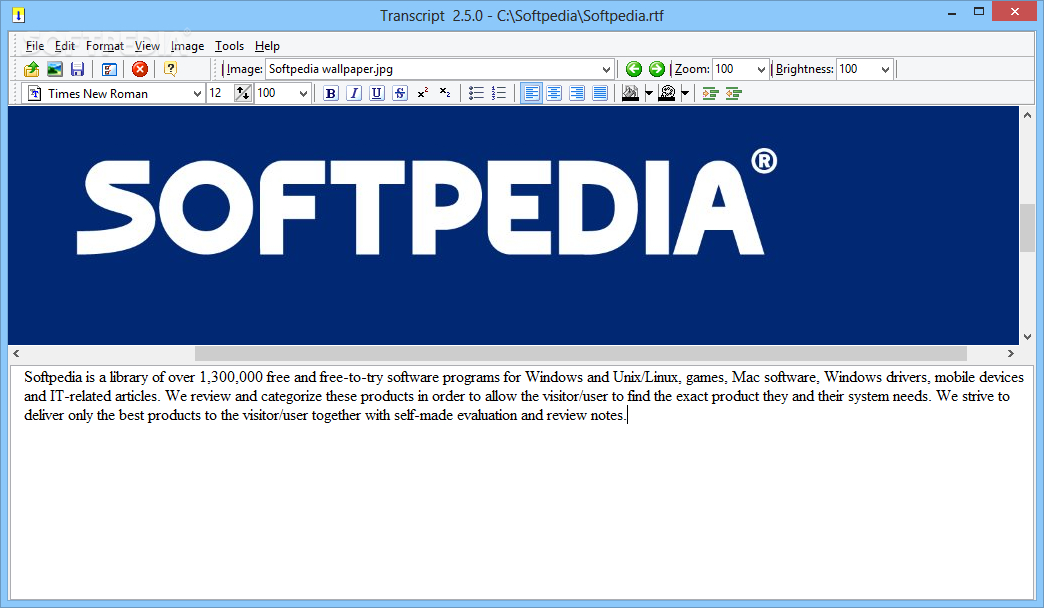Viewport: 1044px width, 608px height.
Task: Expand the text color dropdown arrow
Action: point(649,93)
